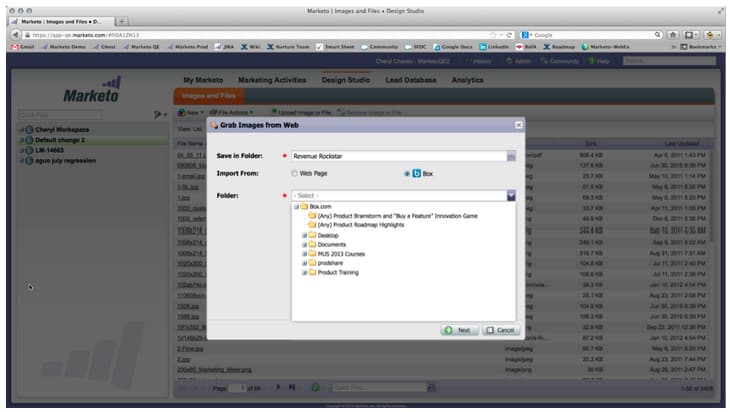Open the Marketing Activities tab
The width and height of the screenshot is (730, 412).
[272, 80]
